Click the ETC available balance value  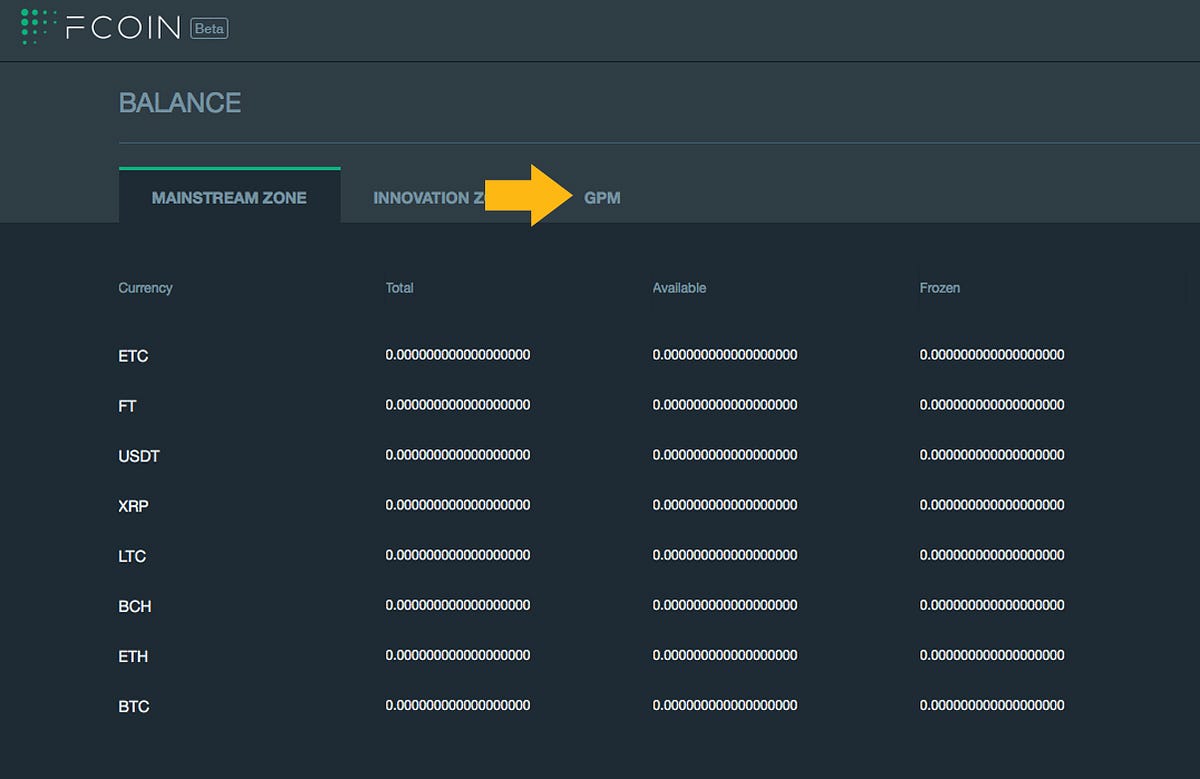click(725, 355)
